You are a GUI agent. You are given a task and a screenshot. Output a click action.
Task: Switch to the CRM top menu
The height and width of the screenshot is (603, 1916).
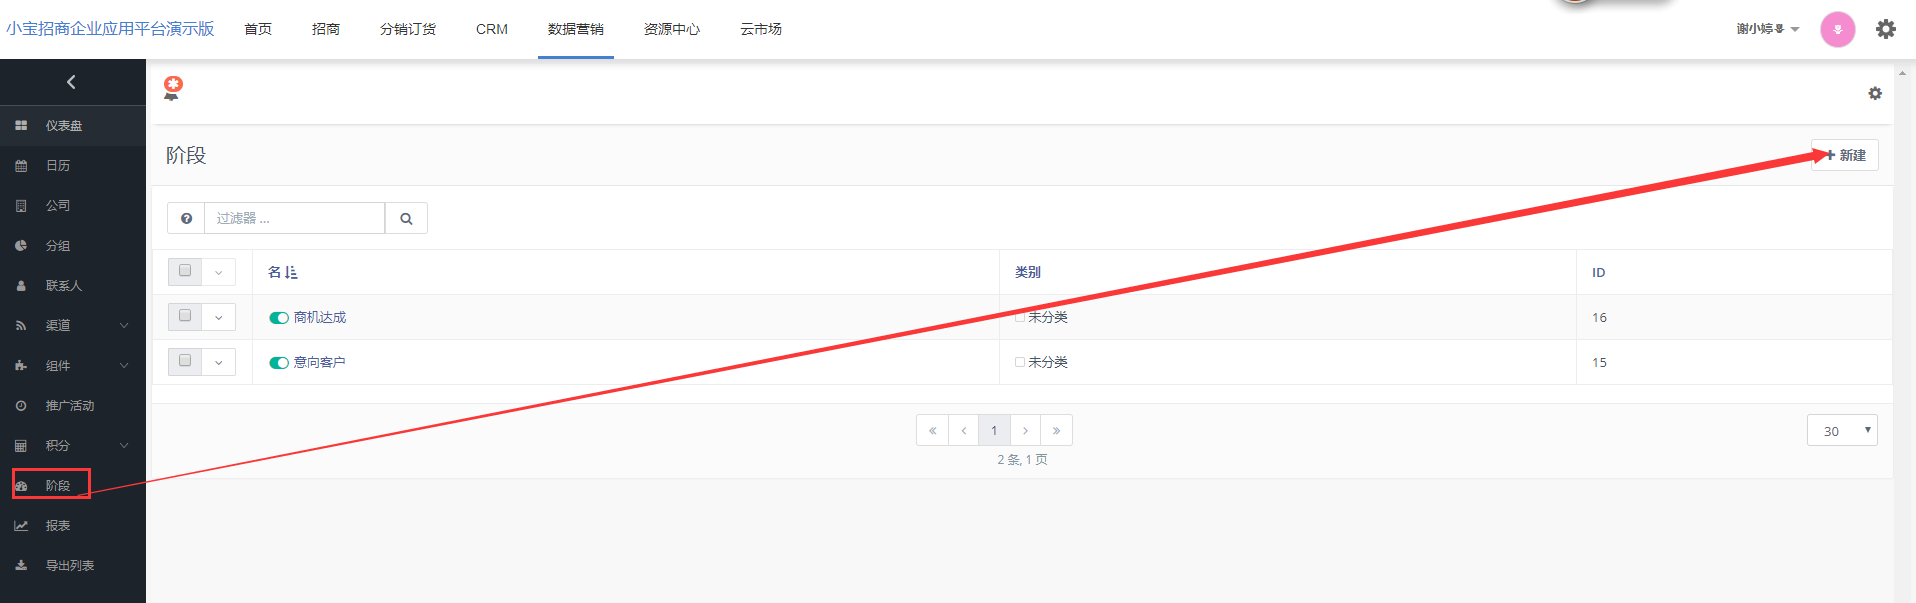(x=492, y=29)
